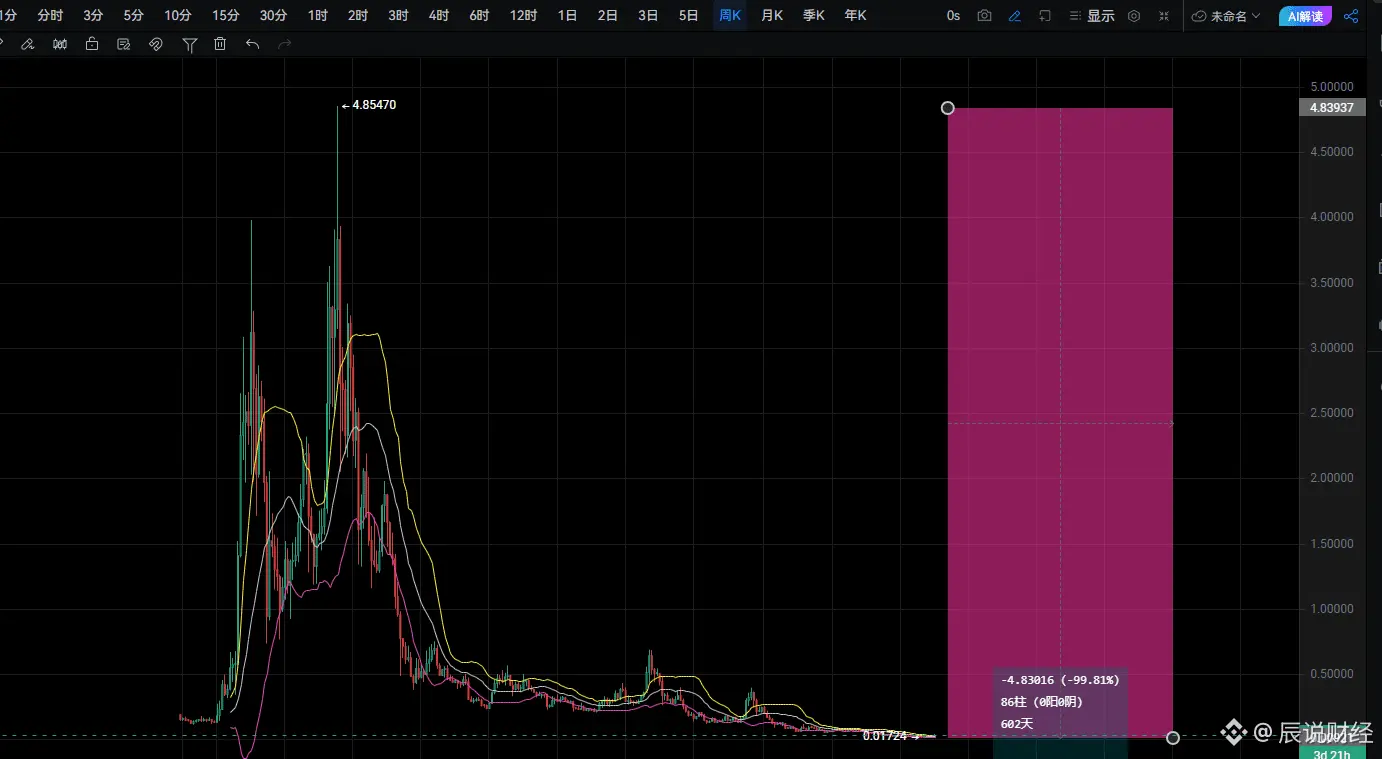This screenshot has width=1382, height=759.
Task: Click the 4.85470 high price label
Action: [374, 105]
